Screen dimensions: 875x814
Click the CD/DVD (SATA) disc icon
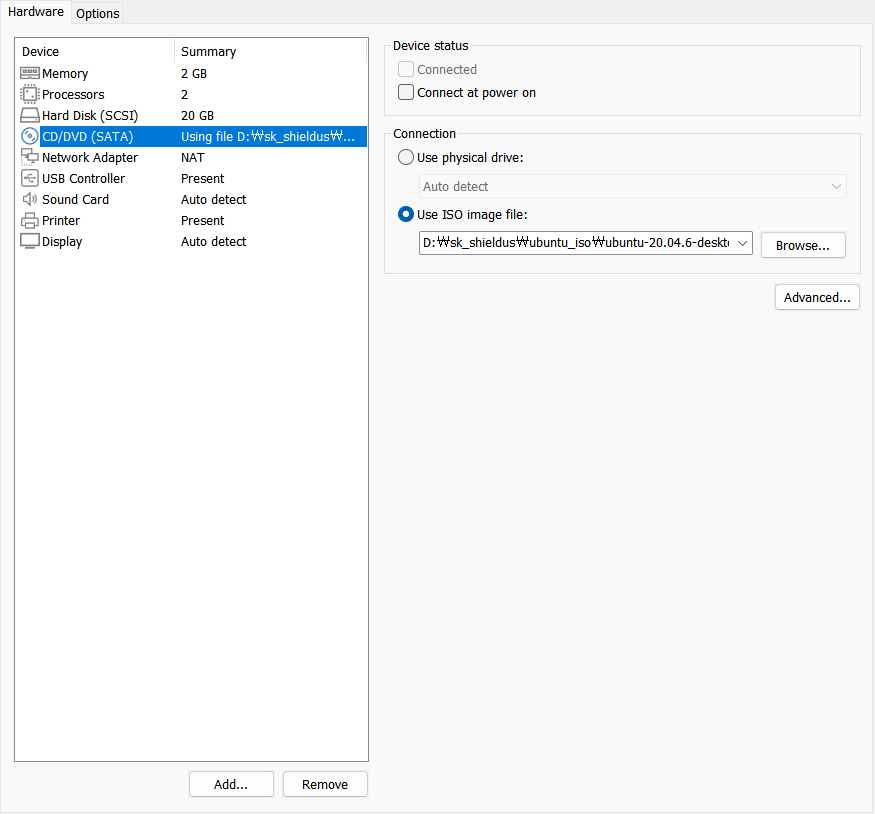pos(30,136)
